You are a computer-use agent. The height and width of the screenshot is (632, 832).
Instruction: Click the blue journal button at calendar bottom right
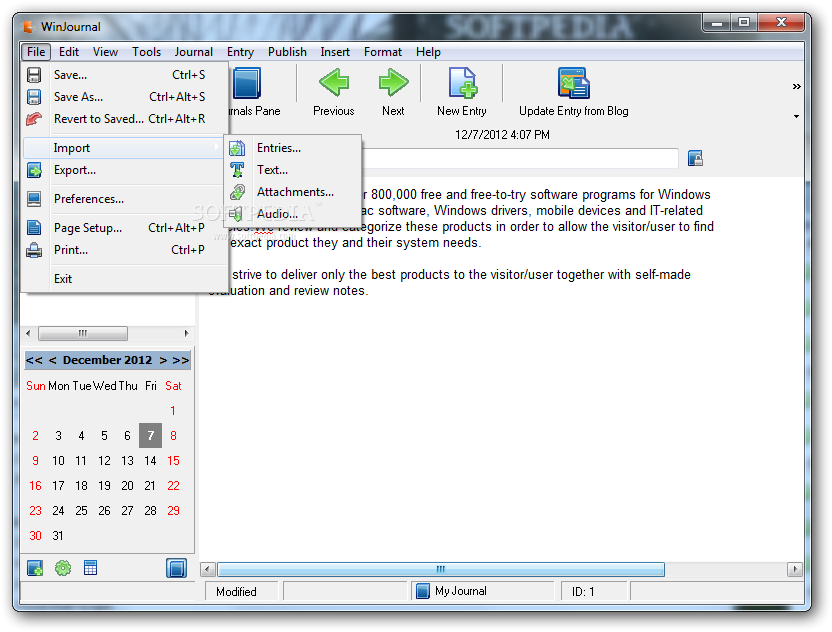point(176,568)
